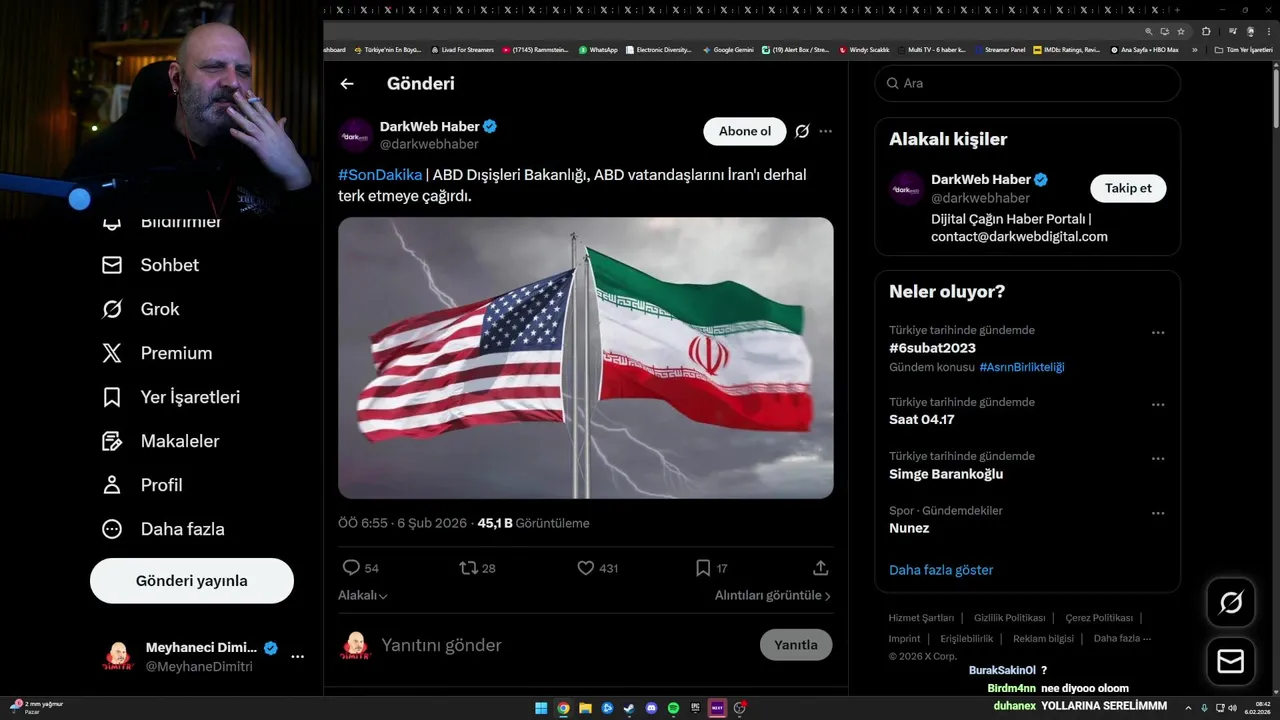This screenshot has height=720, width=1280.
Task: Open Alıntıları görüntüle quotes link
Action: (773, 595)
